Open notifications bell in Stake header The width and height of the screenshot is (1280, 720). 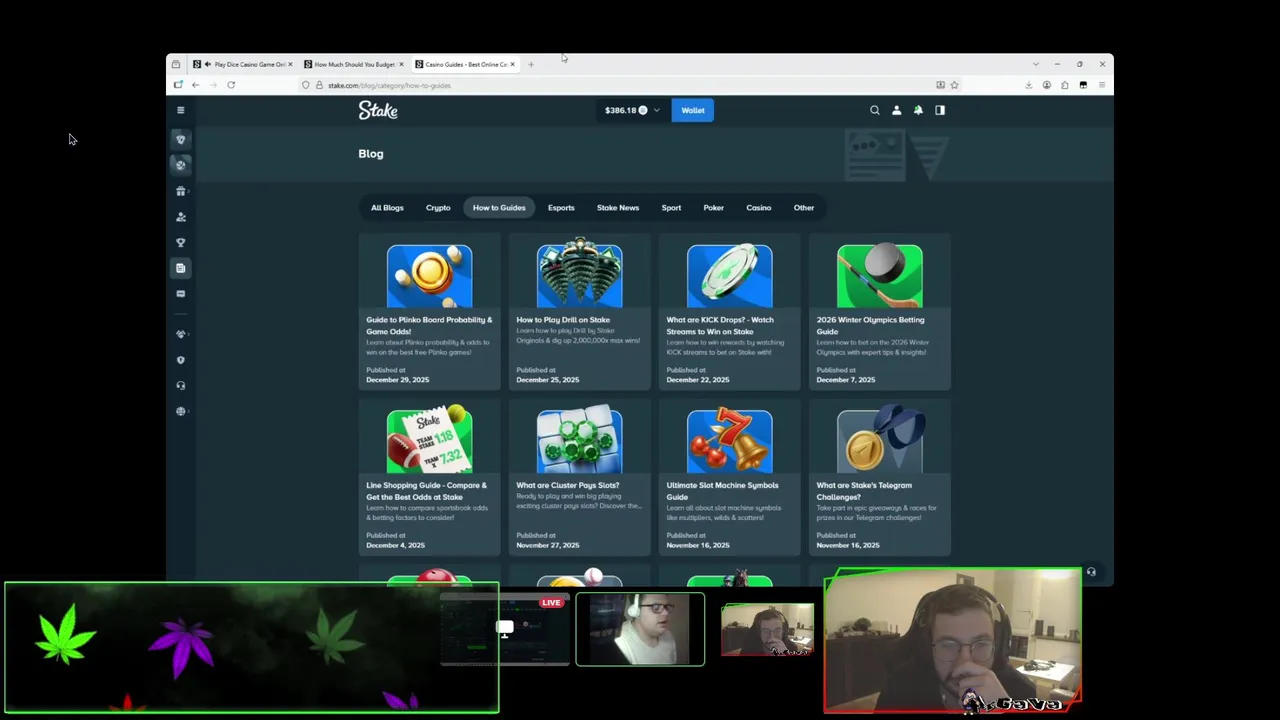[x=918, y=110]
